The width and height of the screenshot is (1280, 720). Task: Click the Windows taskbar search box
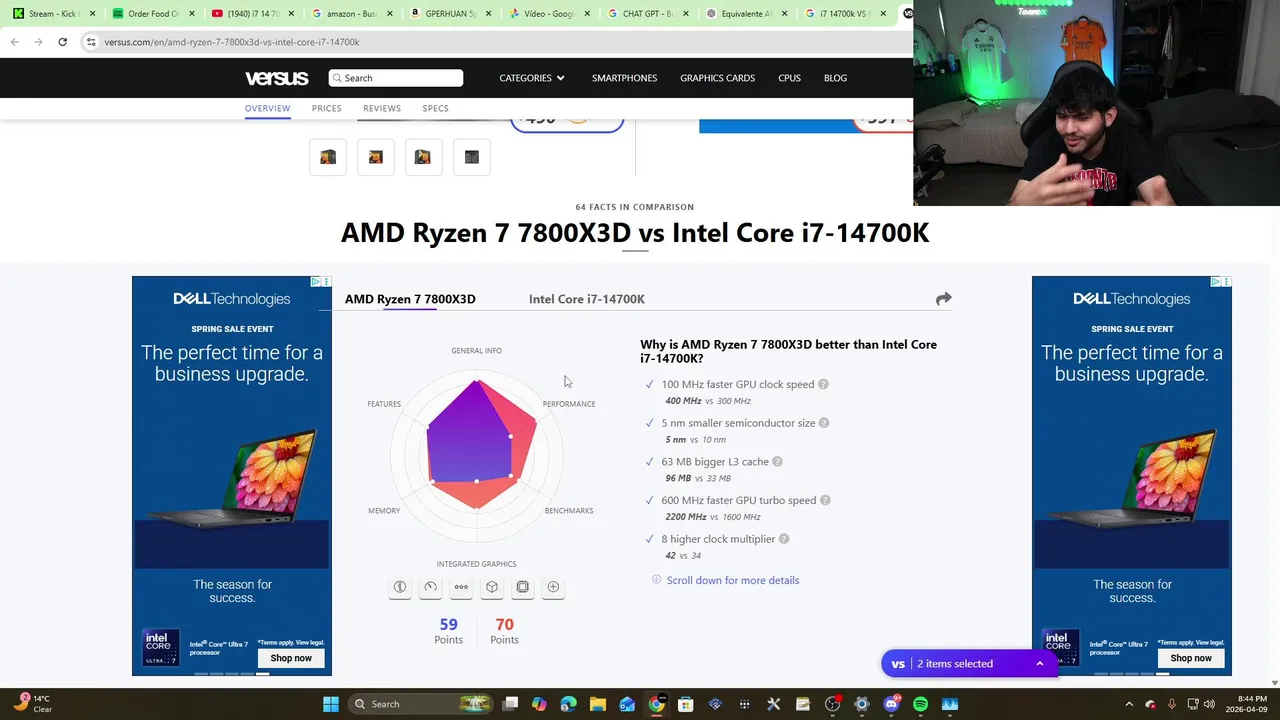click(423, 704)
